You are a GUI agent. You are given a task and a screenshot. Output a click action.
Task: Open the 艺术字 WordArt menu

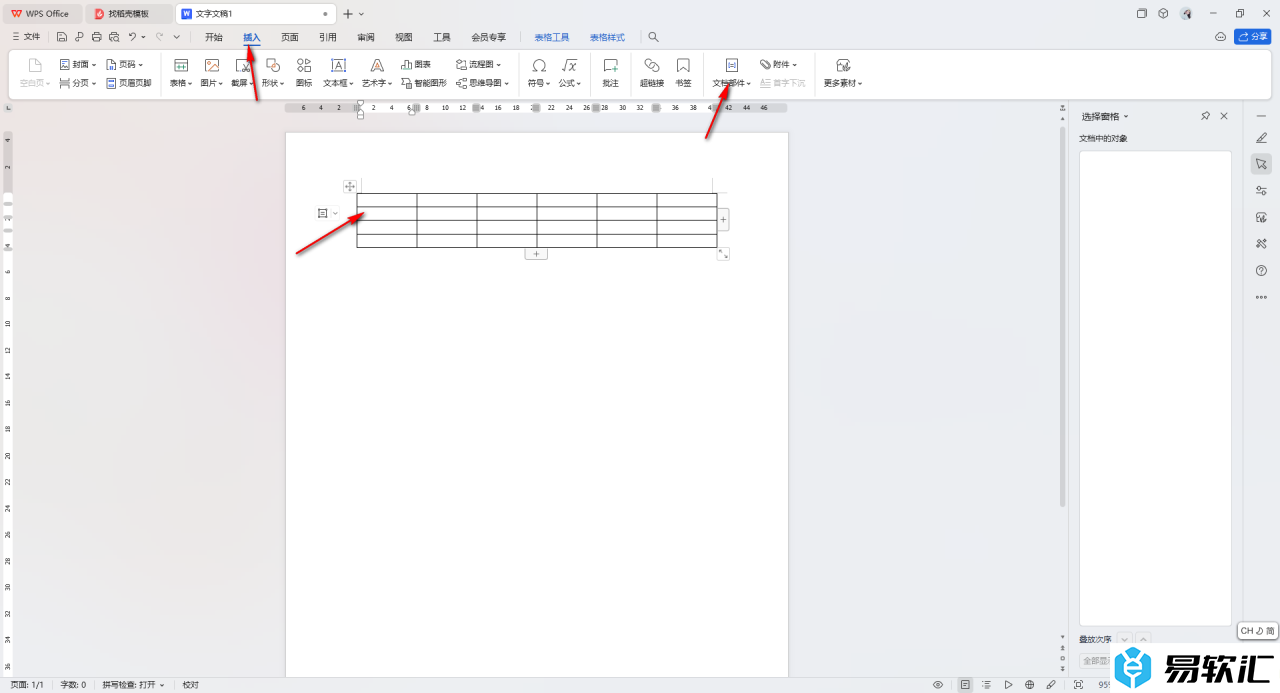(377, 73)
